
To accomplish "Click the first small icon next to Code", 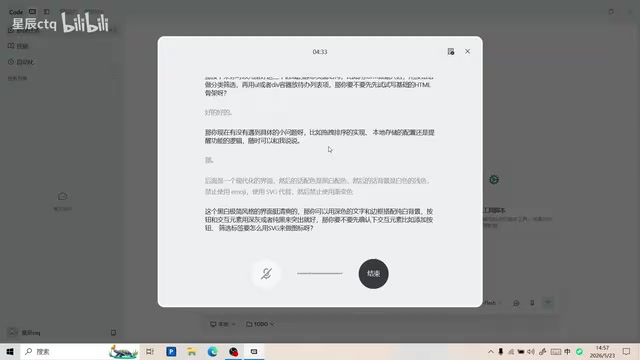I will (x=32, y=11).
